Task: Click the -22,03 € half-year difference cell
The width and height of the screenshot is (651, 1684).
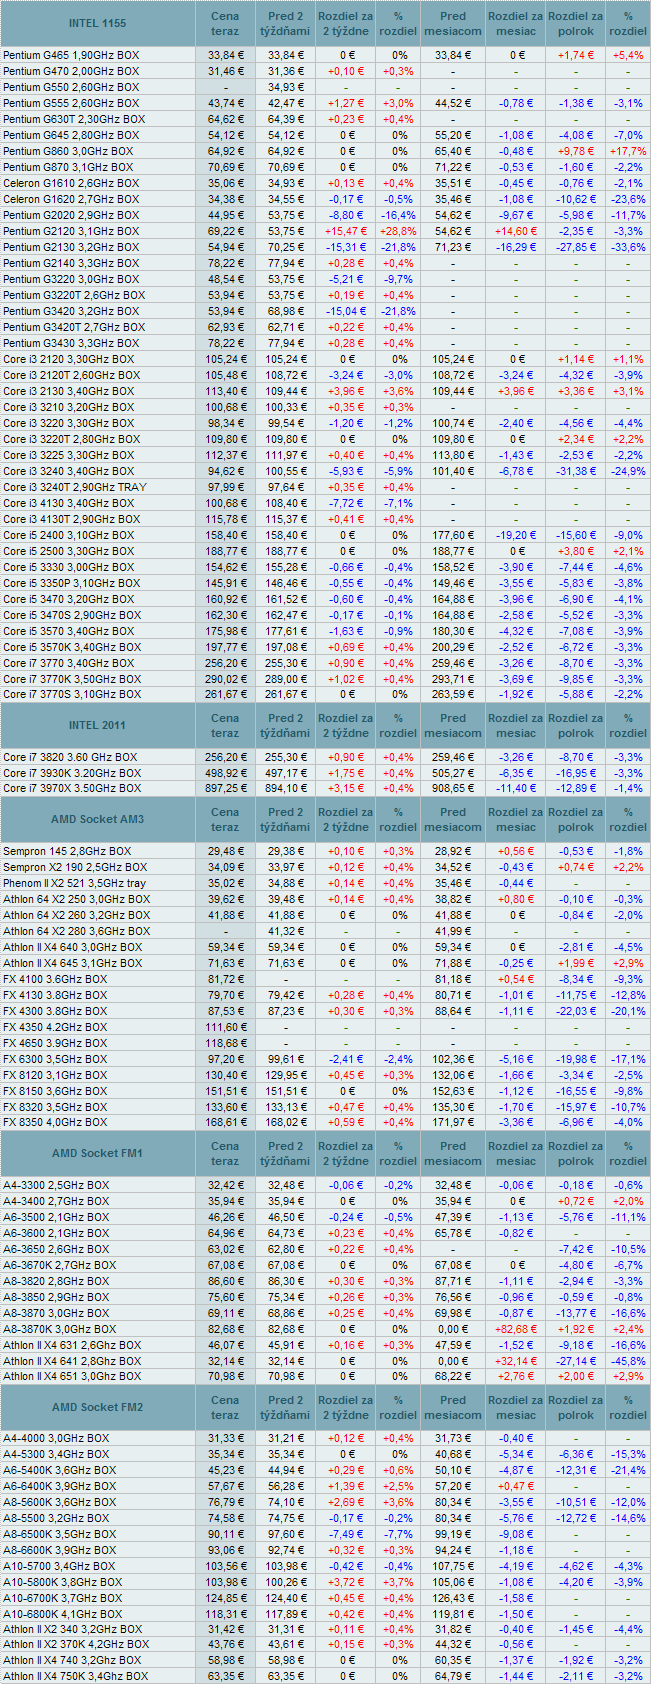Action: [x=576, y=1011]
